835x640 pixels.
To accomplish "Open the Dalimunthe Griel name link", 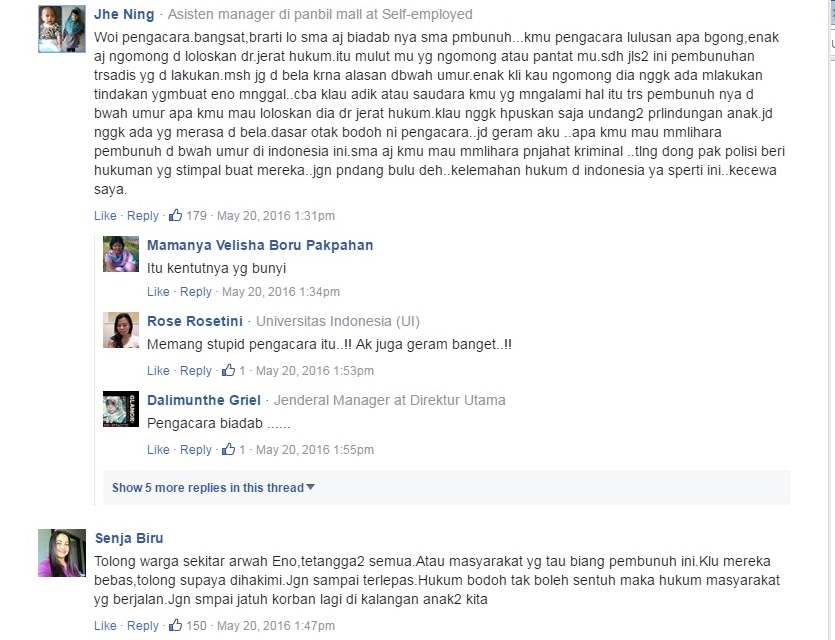I will pos(204,400).
